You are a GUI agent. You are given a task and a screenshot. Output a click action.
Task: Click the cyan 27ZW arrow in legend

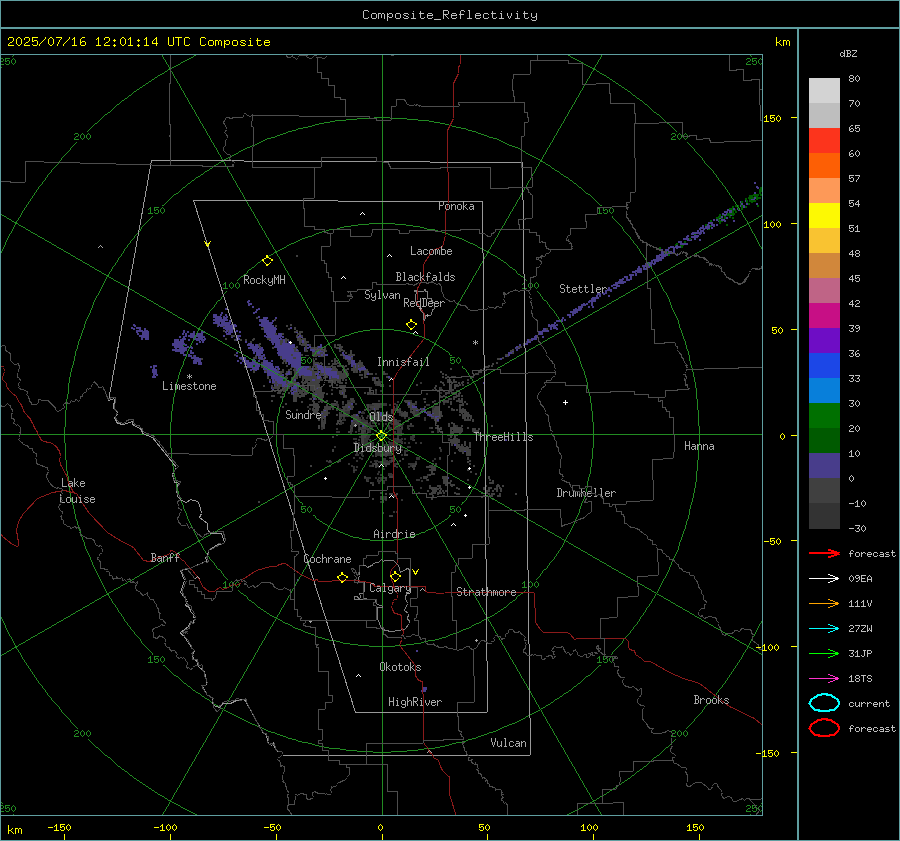point(824,629)
